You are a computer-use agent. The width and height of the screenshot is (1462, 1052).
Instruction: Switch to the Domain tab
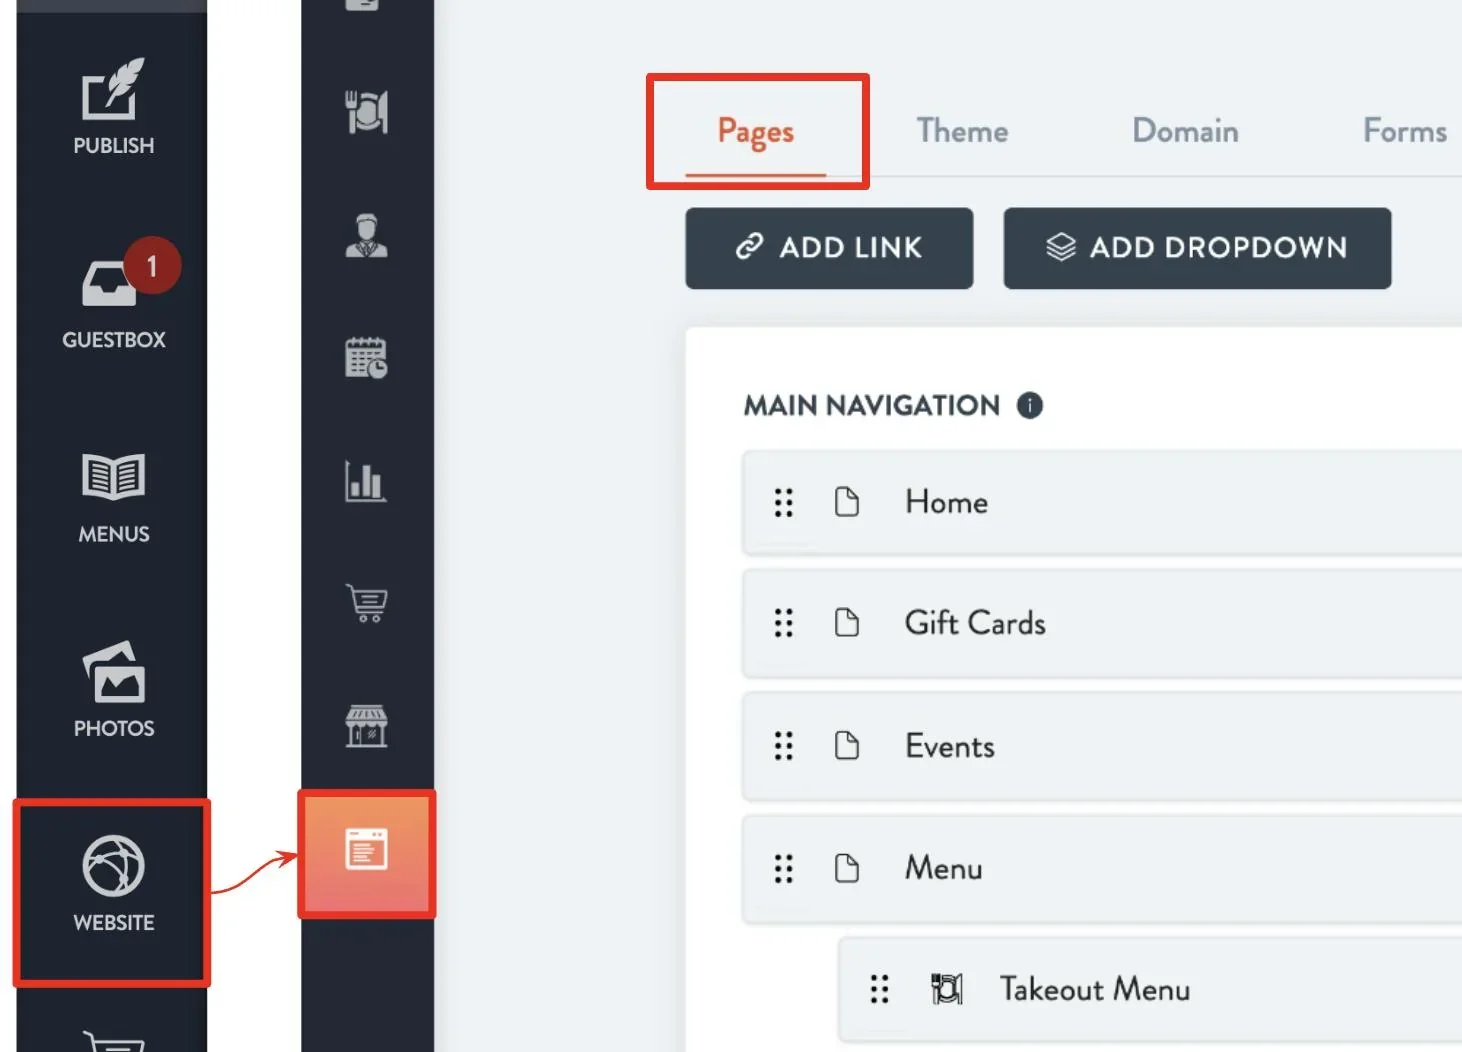[1185, 131]
